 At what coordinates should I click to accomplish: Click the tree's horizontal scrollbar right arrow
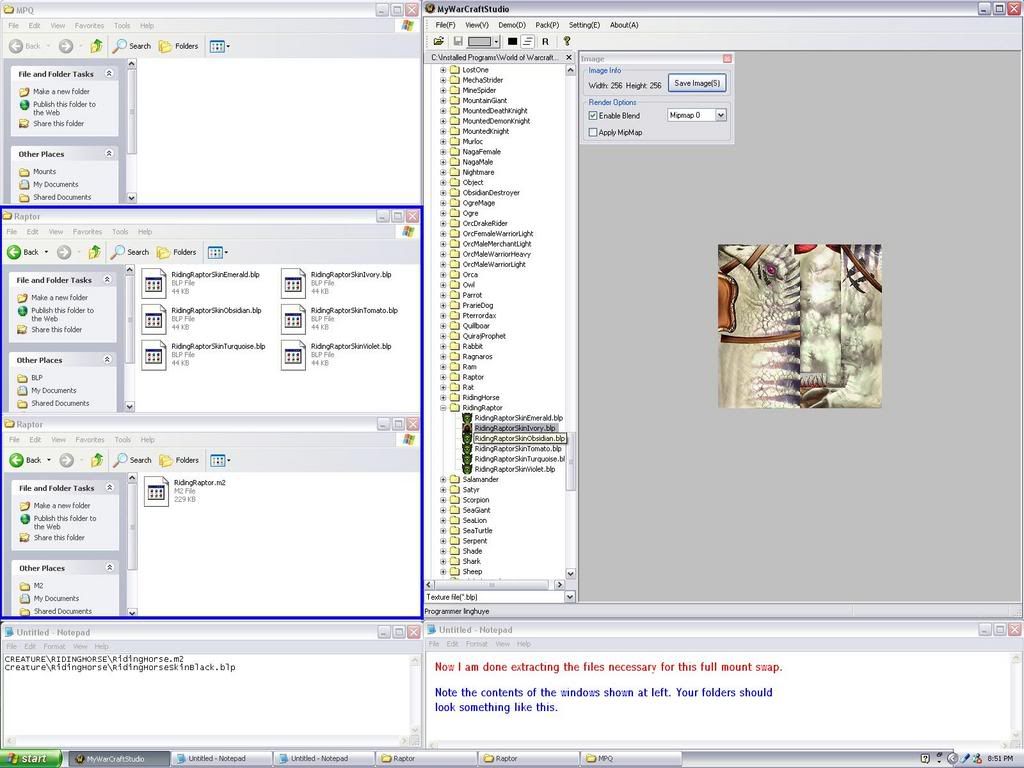559,584
